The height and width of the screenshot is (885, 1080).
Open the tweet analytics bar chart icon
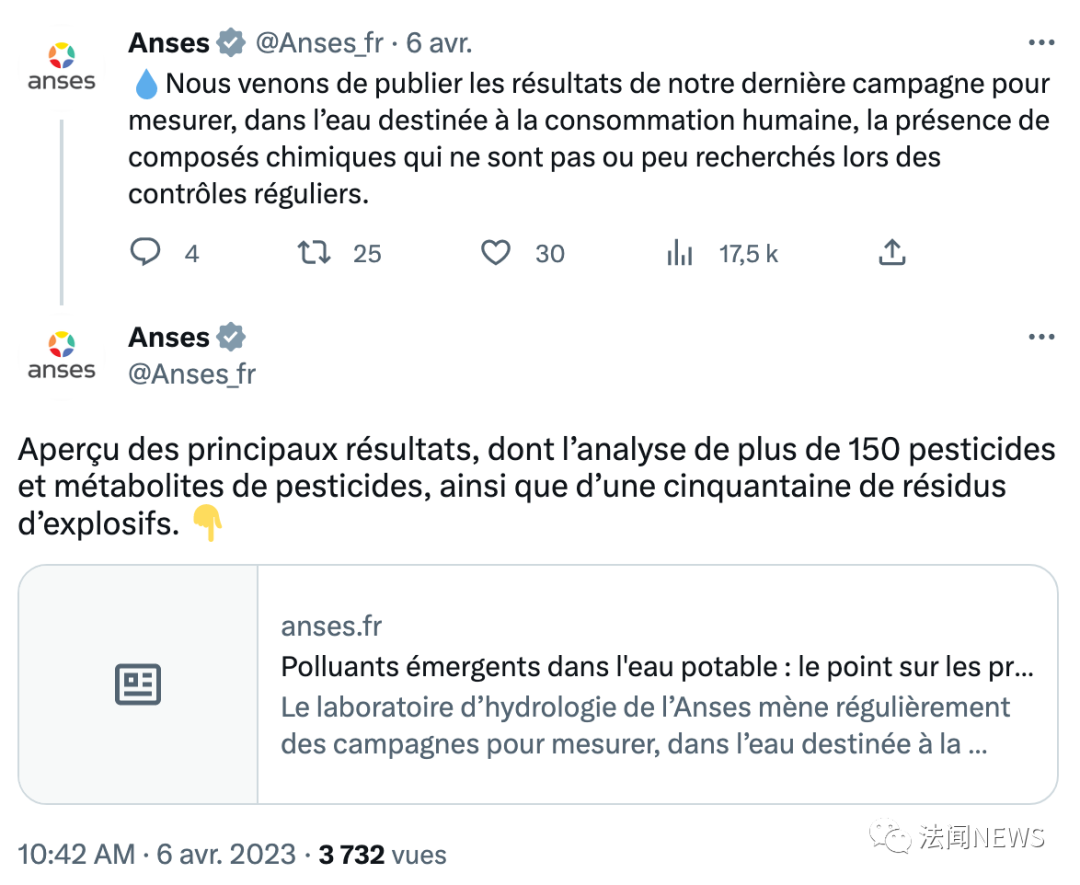click(680, 253)
